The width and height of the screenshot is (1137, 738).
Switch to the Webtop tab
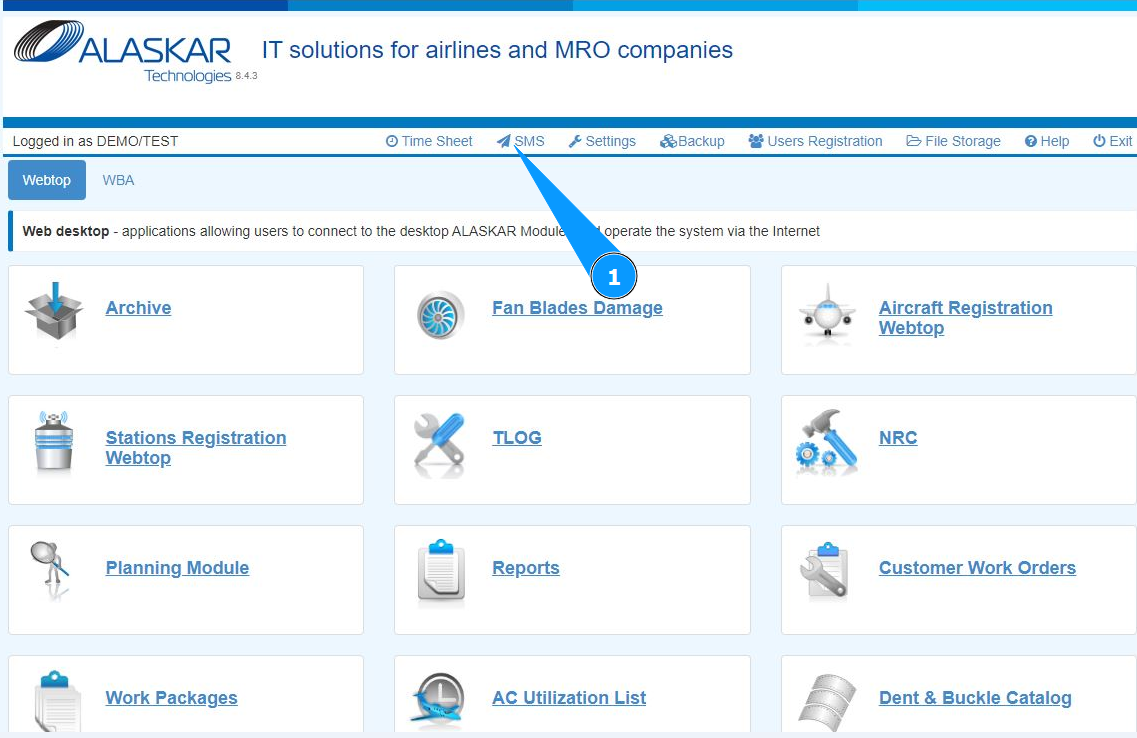coord(46,180)
